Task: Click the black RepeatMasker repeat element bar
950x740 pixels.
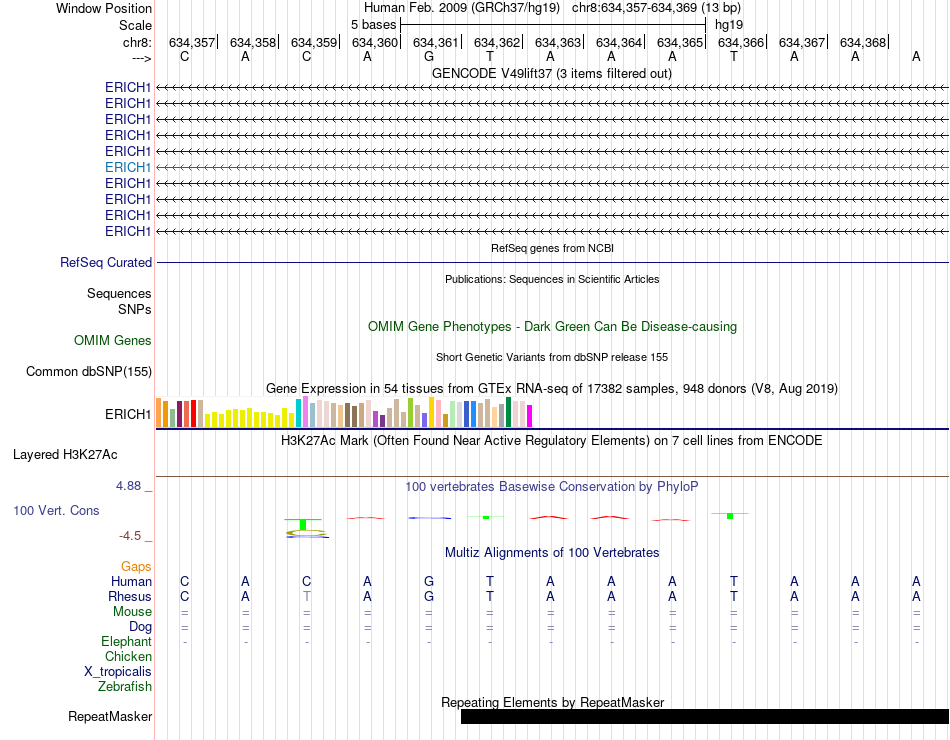Action: [x=705, y=716]
